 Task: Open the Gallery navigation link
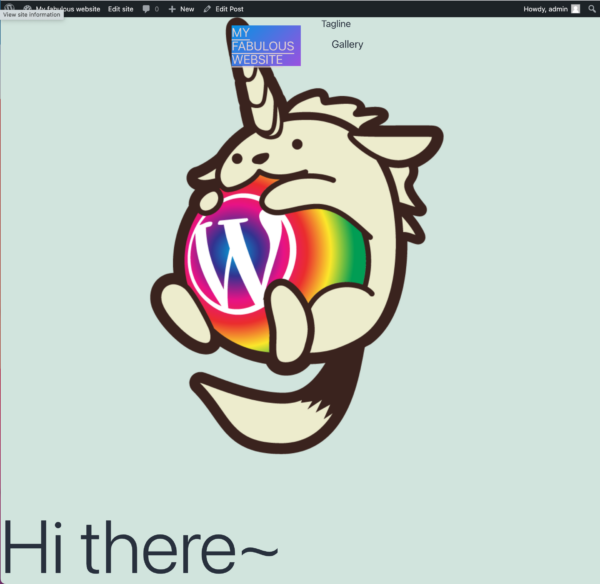pyautogui.click(x=347, y=44)
